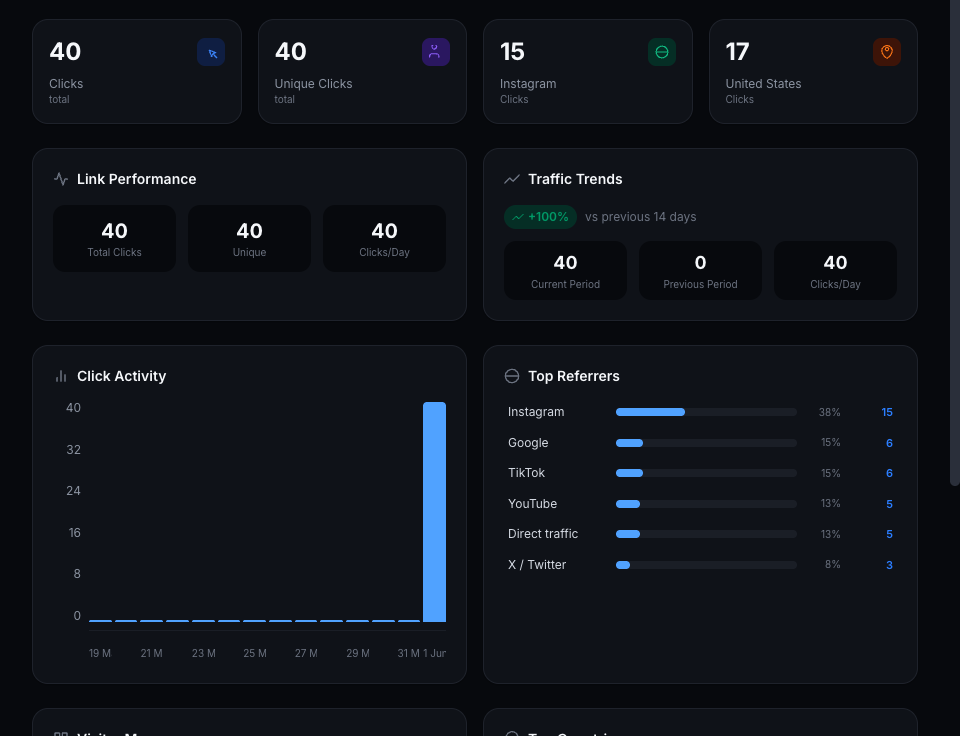Image resolution: width=960 pixels, height=736 pixels.
Task: Click the Unique Clicks label
Action: 313,84
